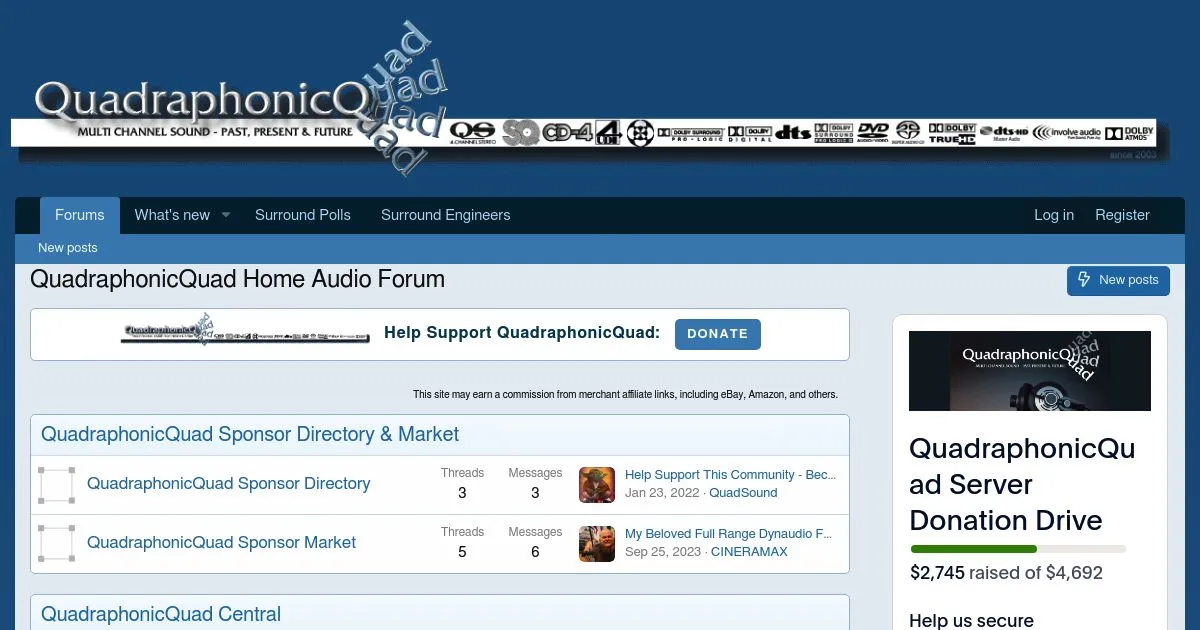Open the QuadraphonicQuad Sponsor Market forum

coord(222,543)
